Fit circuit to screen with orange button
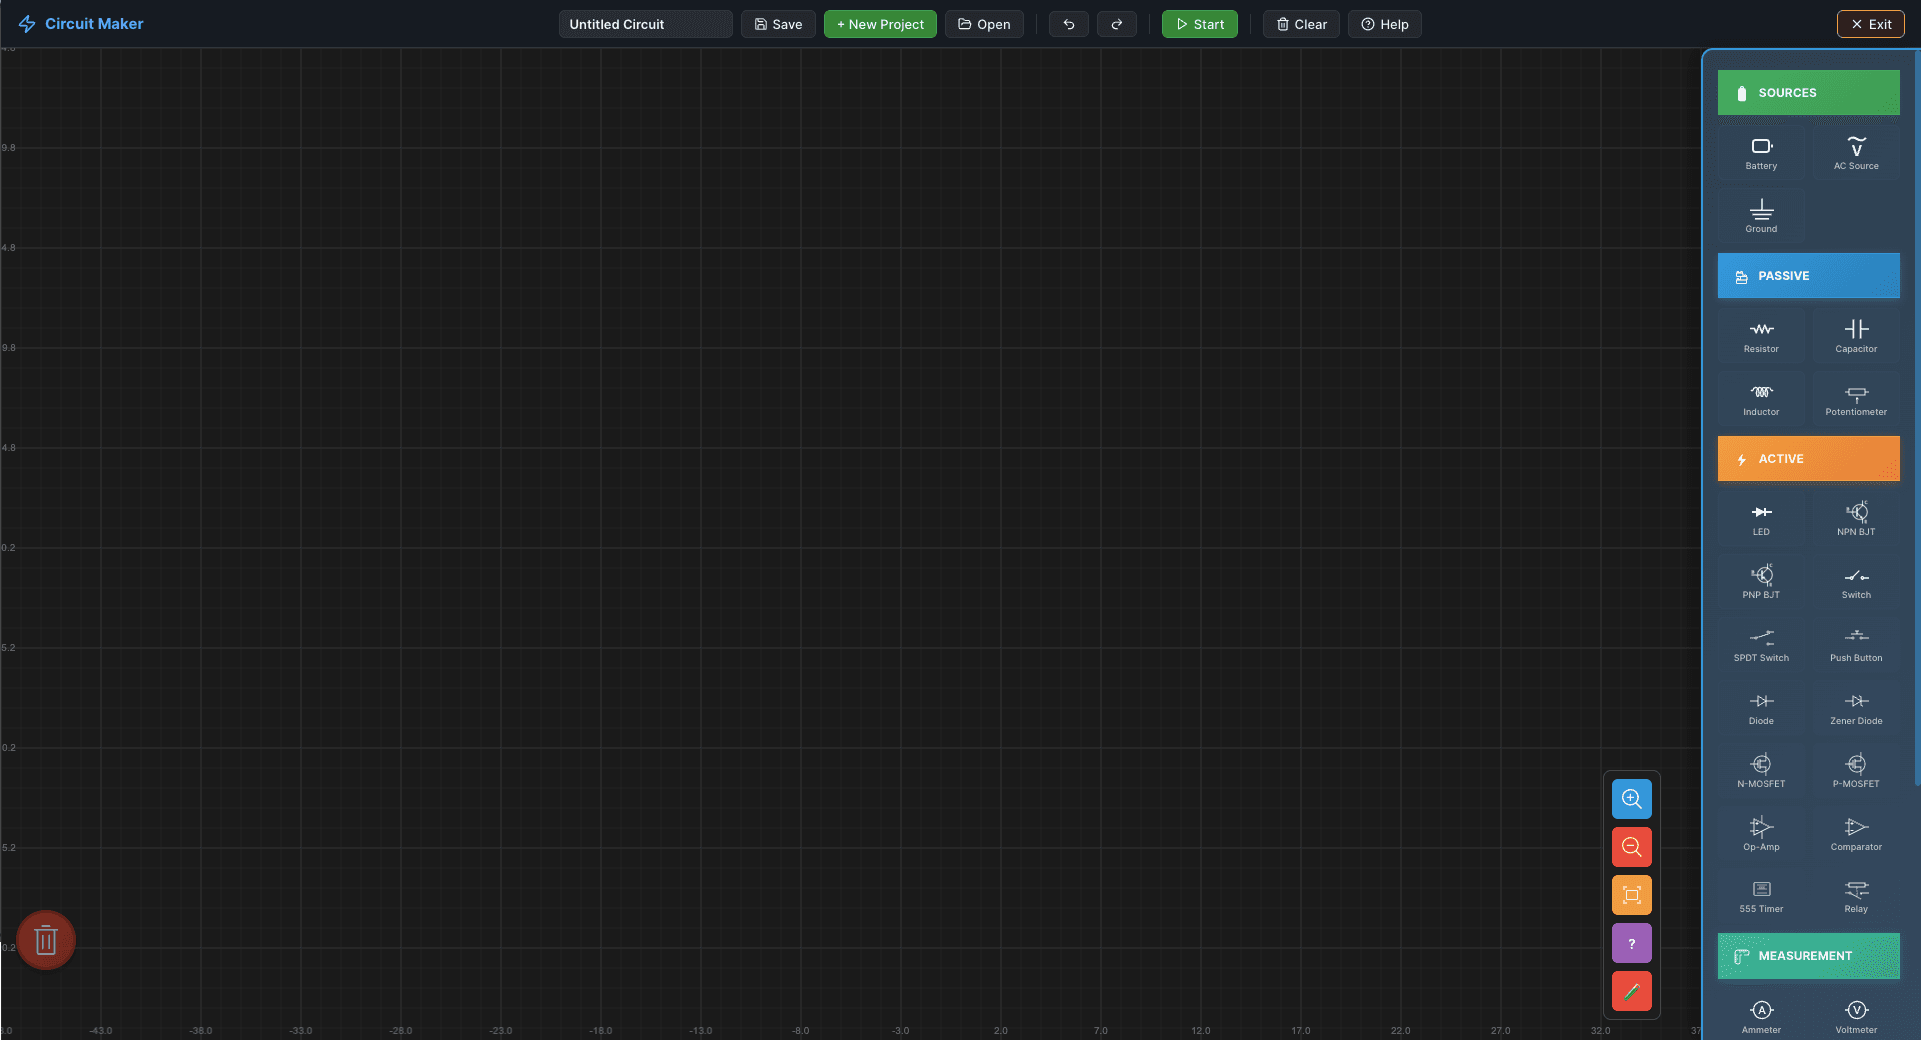 pyautogui.click(x=1631, y=895)
